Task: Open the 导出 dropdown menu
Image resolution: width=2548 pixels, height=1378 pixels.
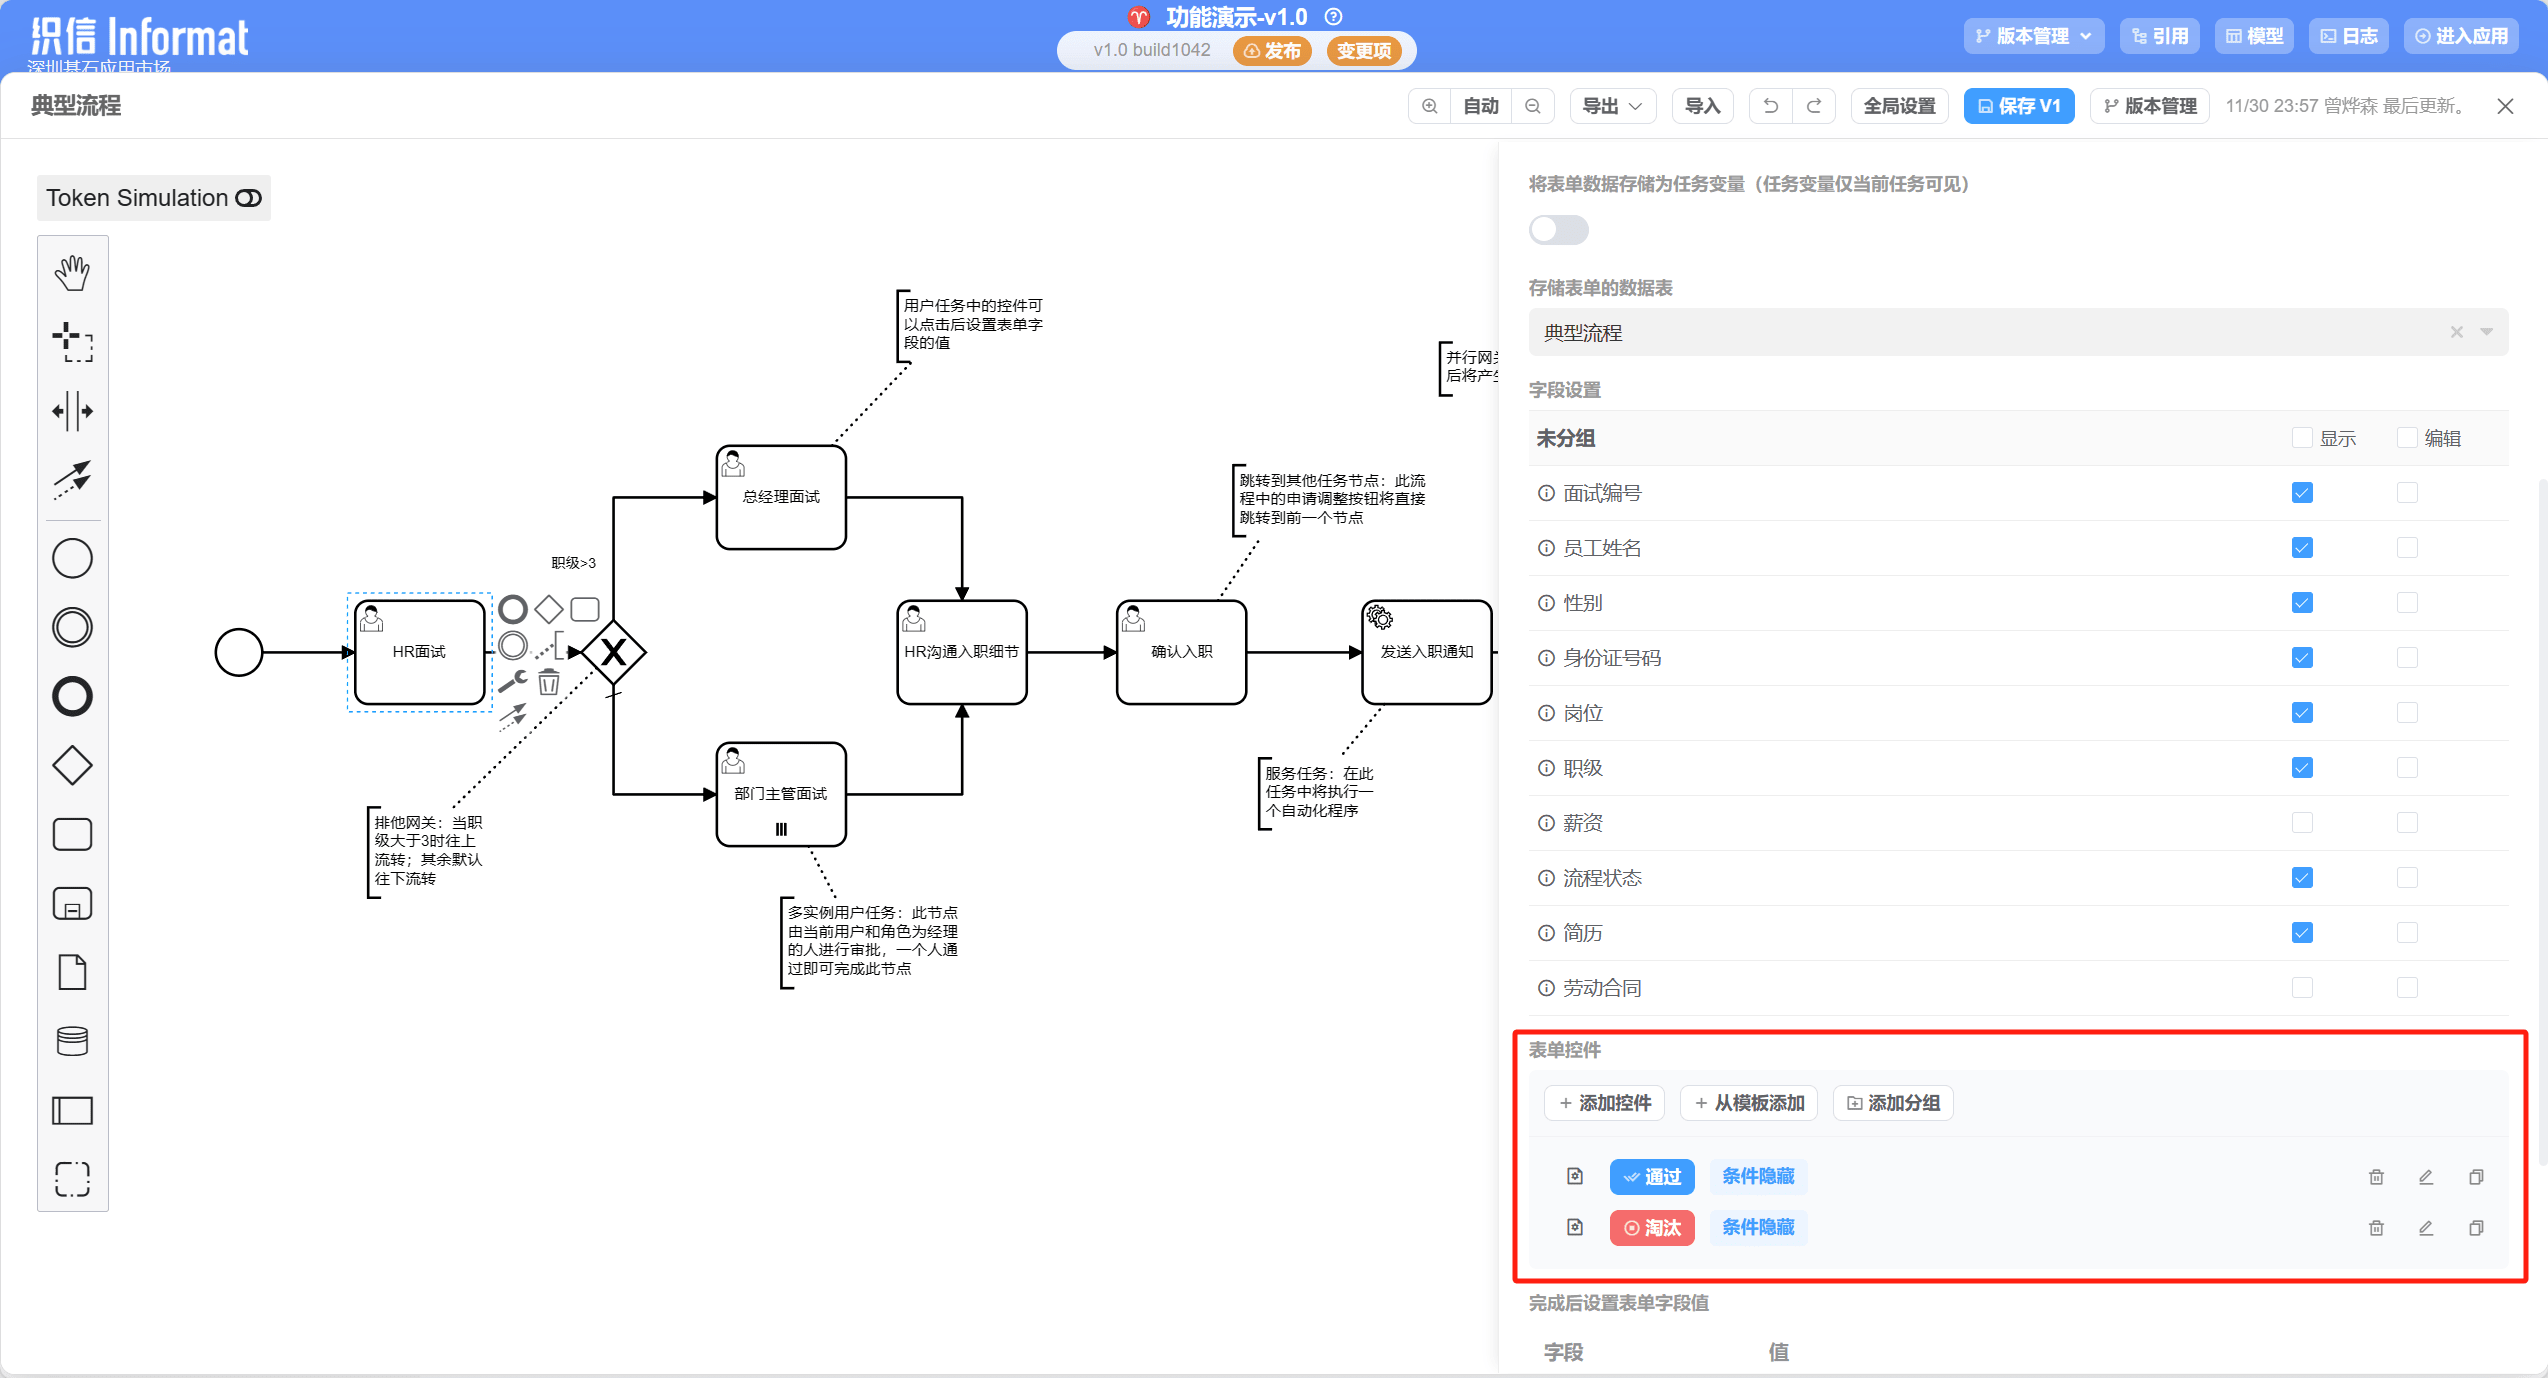Action: 1612,106
